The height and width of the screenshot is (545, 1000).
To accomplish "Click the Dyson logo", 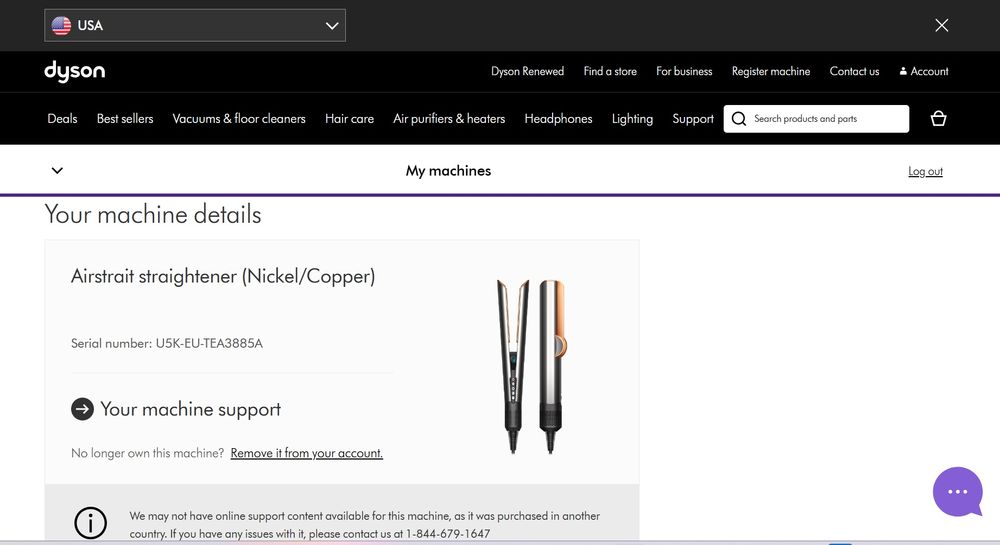I will pos(74,71).
